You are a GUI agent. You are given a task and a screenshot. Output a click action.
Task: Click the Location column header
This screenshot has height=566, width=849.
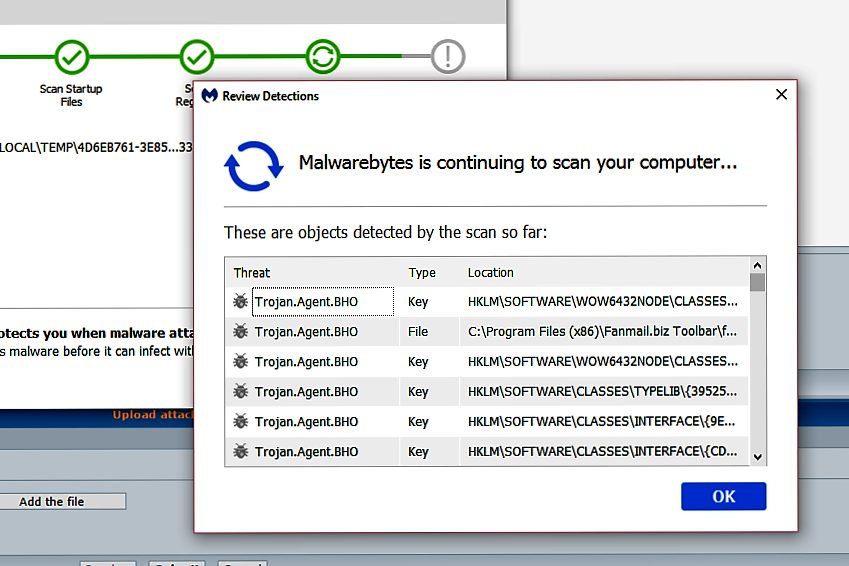pos(491,272)
